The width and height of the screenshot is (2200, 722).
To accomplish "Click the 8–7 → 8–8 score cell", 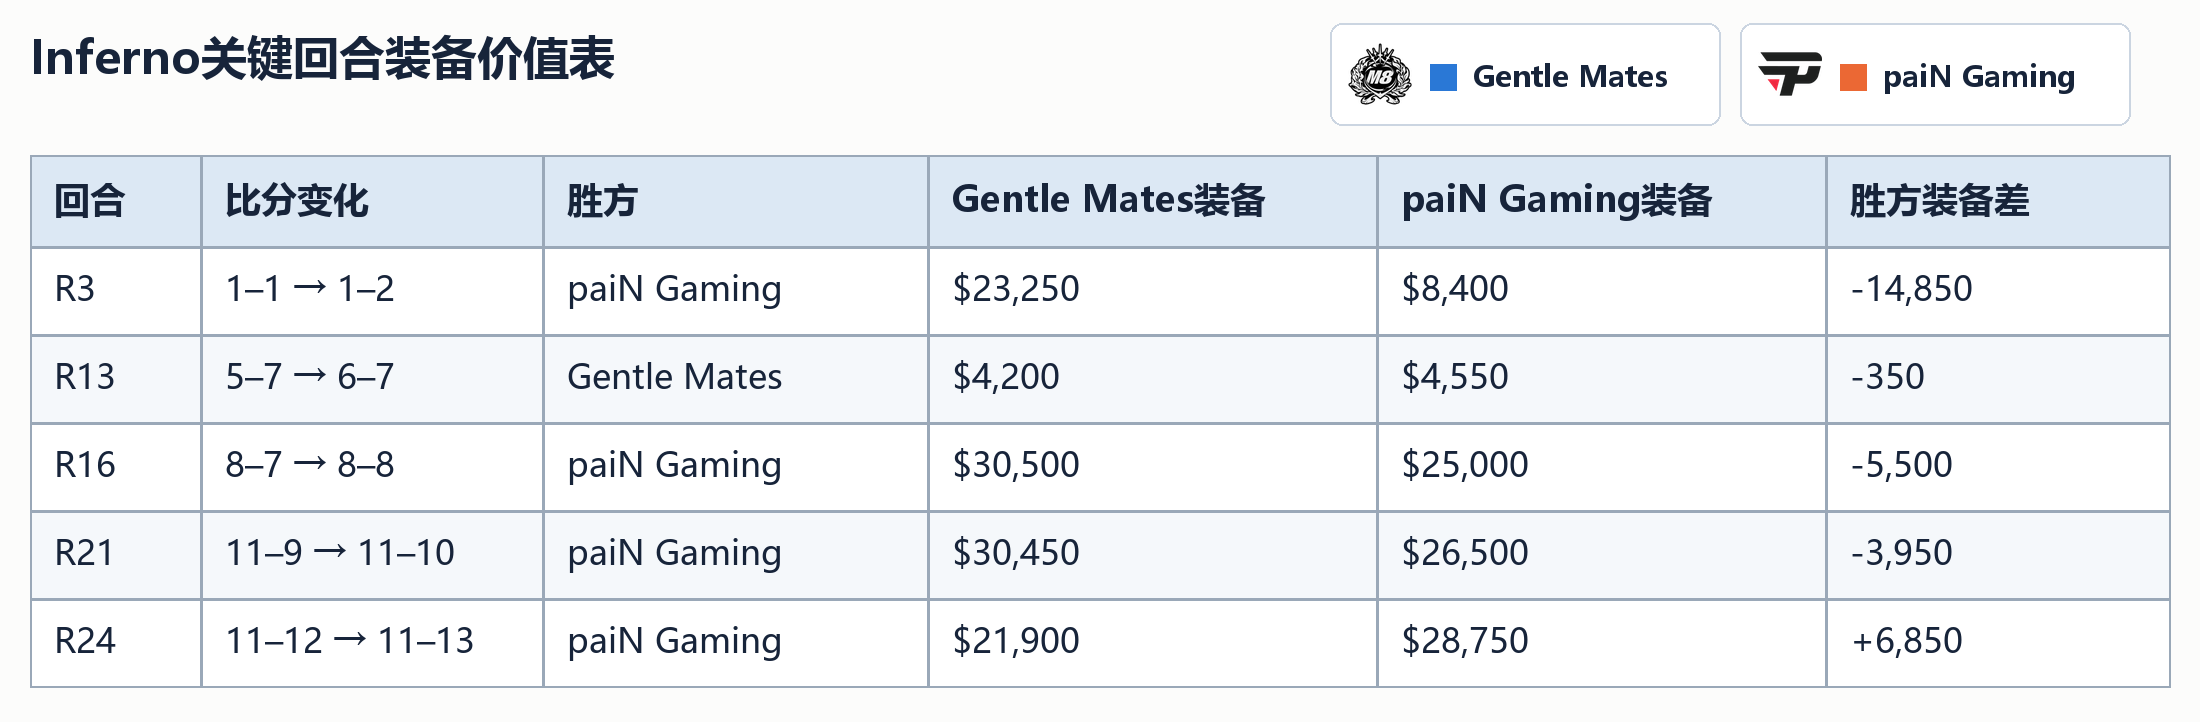I will coord(372,466).
